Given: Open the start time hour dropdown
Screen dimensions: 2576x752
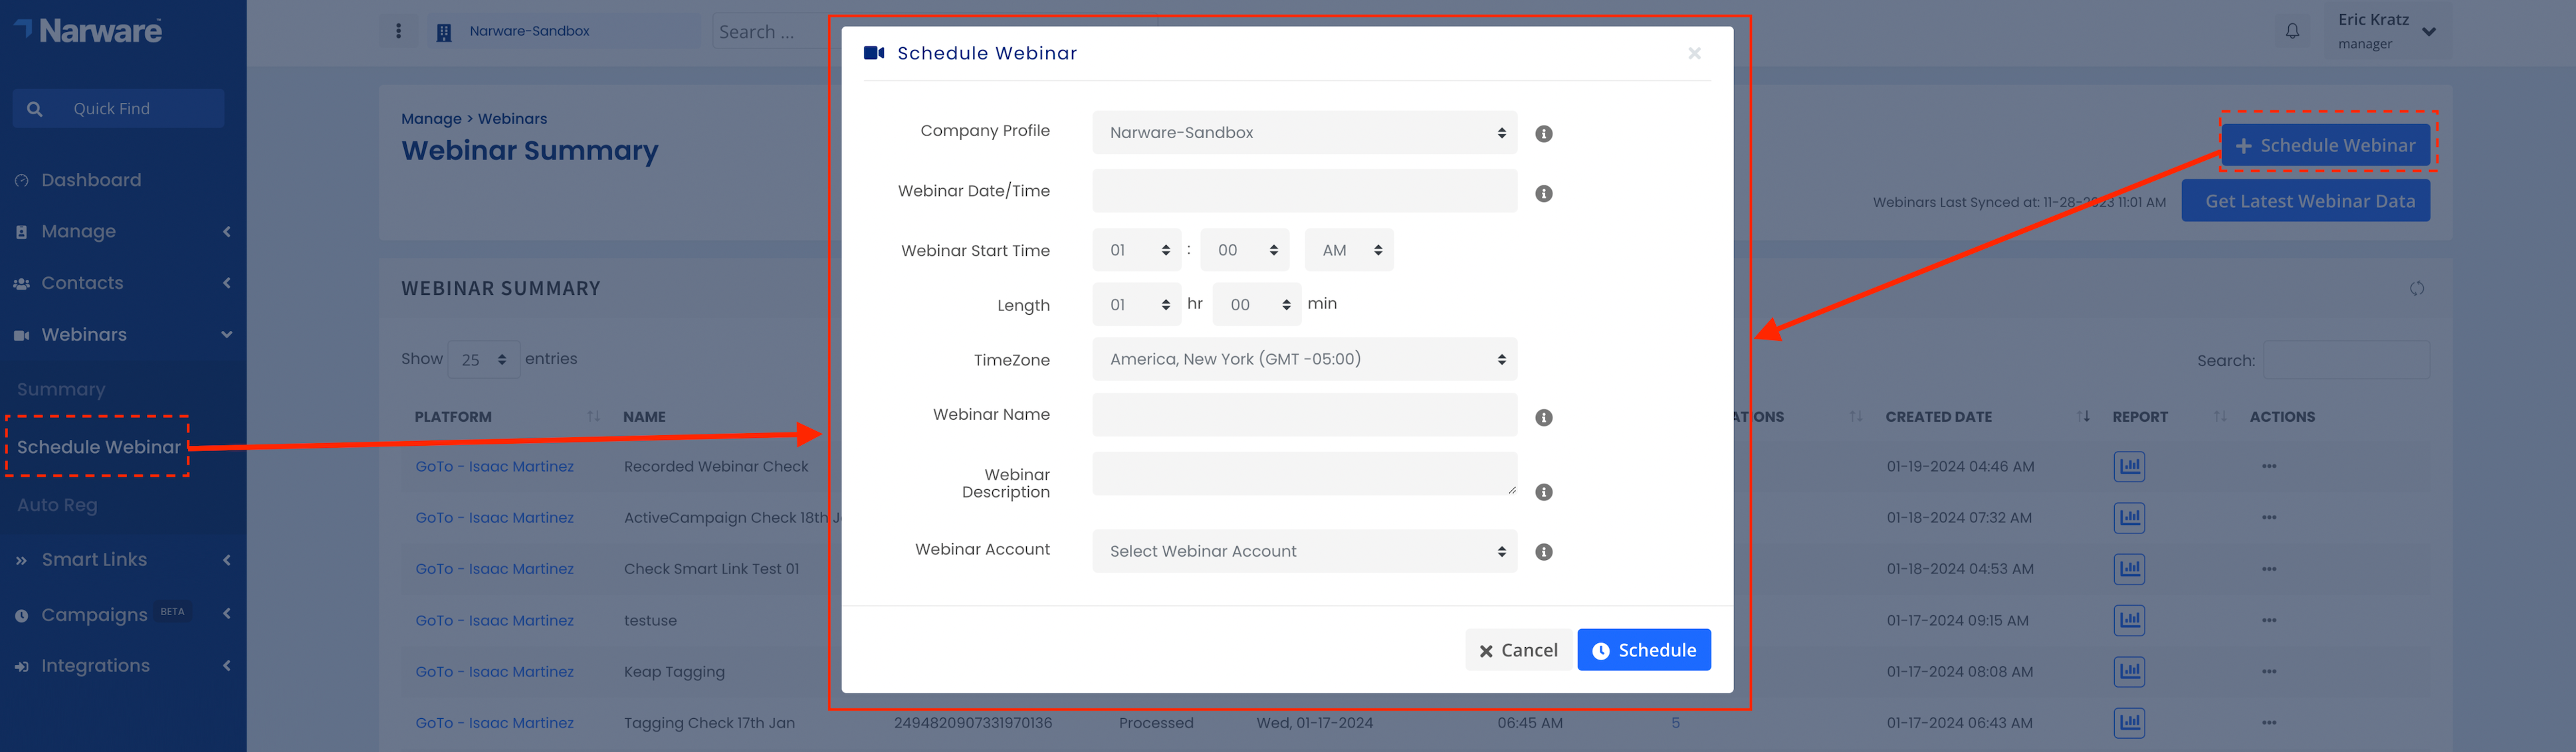Looking at the screenshot, I should coord(1137,250).
